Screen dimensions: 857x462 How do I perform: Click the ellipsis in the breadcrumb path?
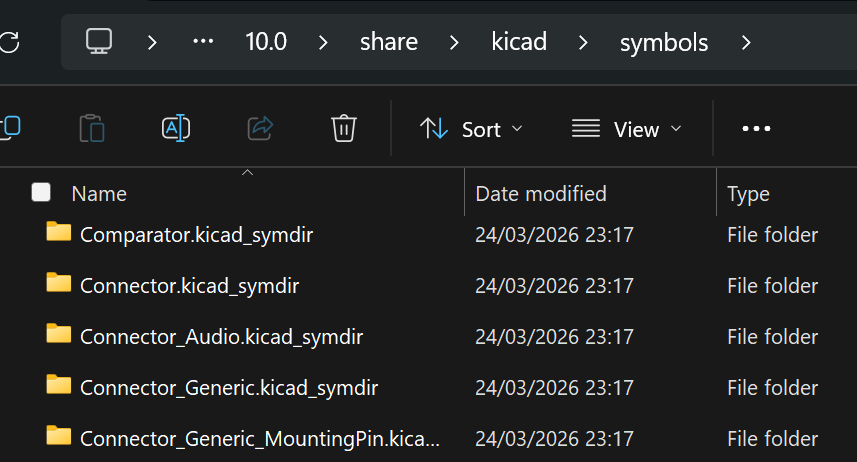[204, 42]
